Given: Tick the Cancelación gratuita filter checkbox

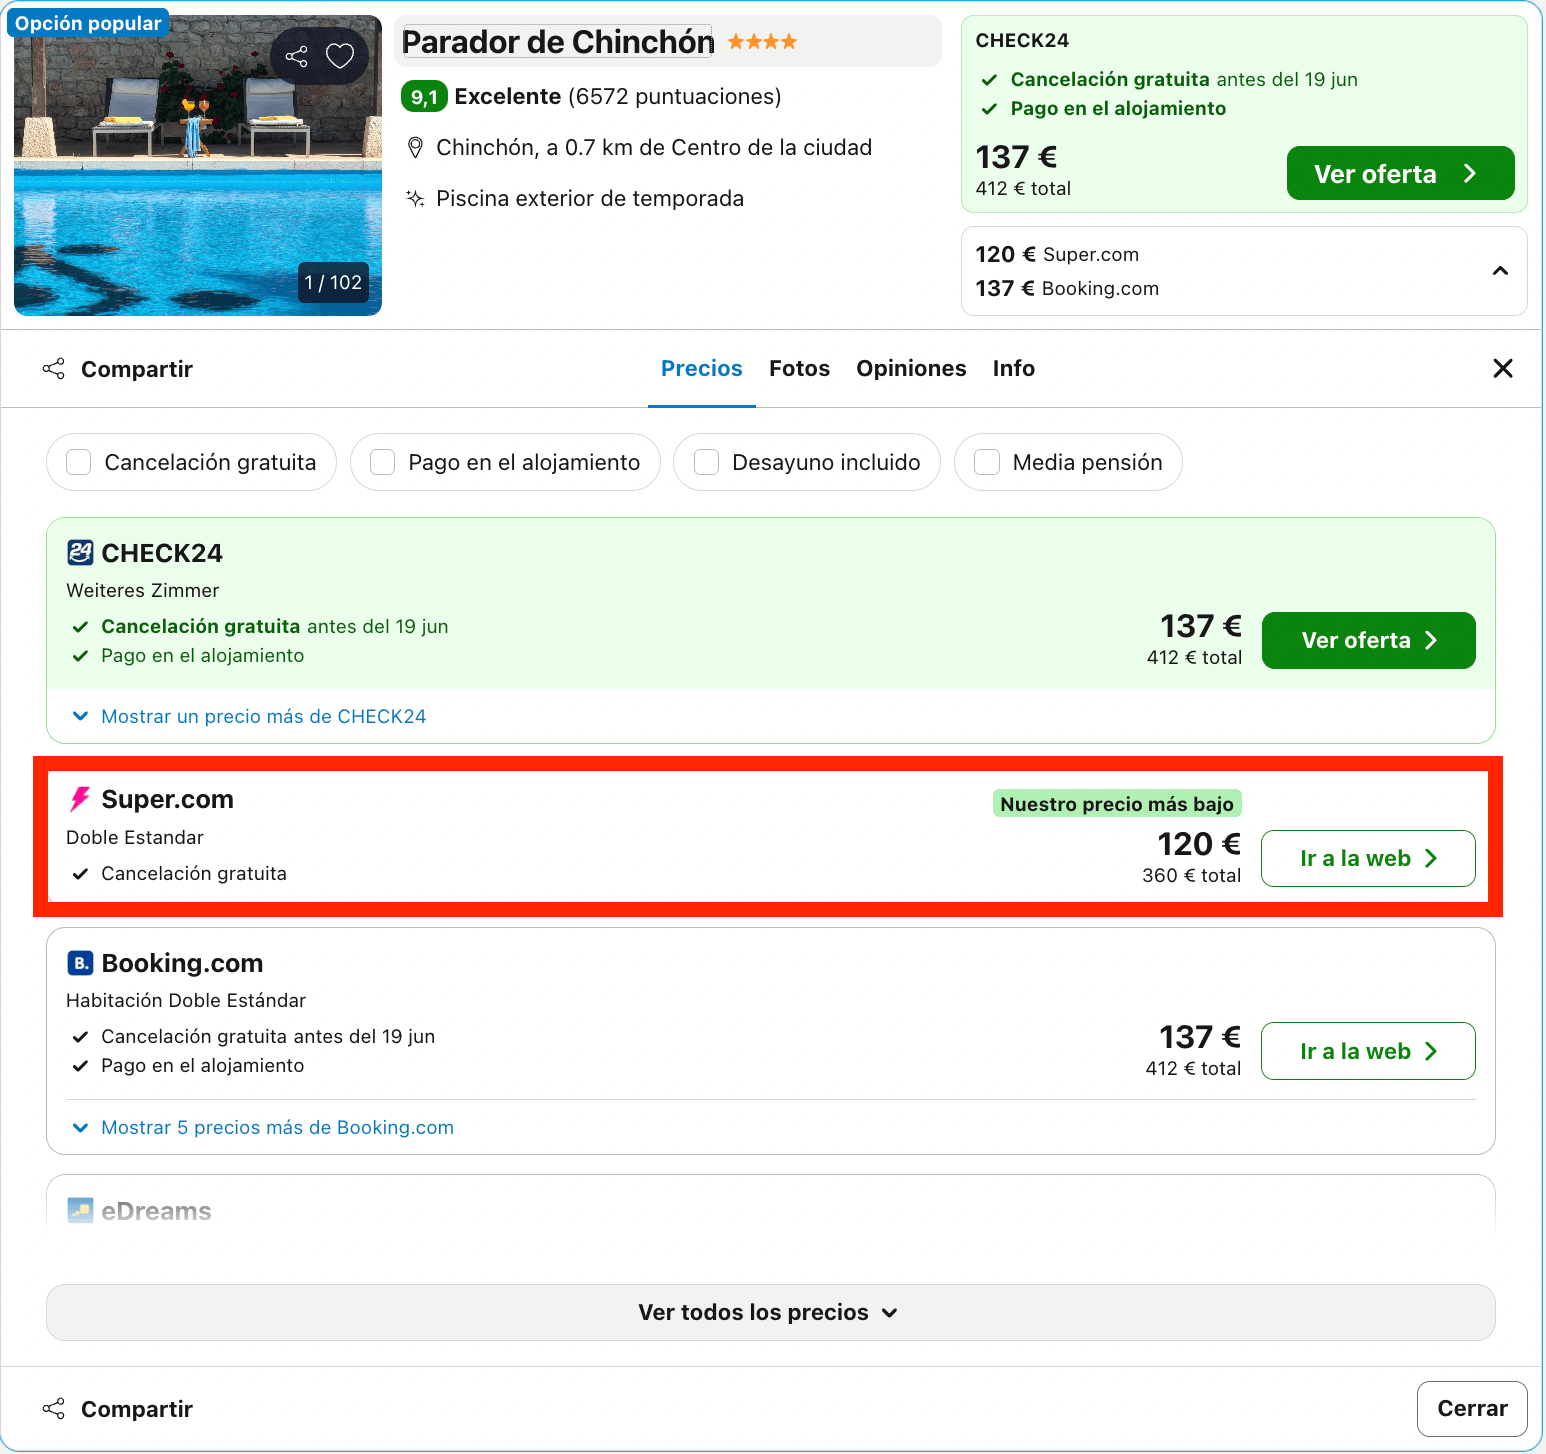Looking at the screenshot, I should pyautogui.click(x=79, y=462).
